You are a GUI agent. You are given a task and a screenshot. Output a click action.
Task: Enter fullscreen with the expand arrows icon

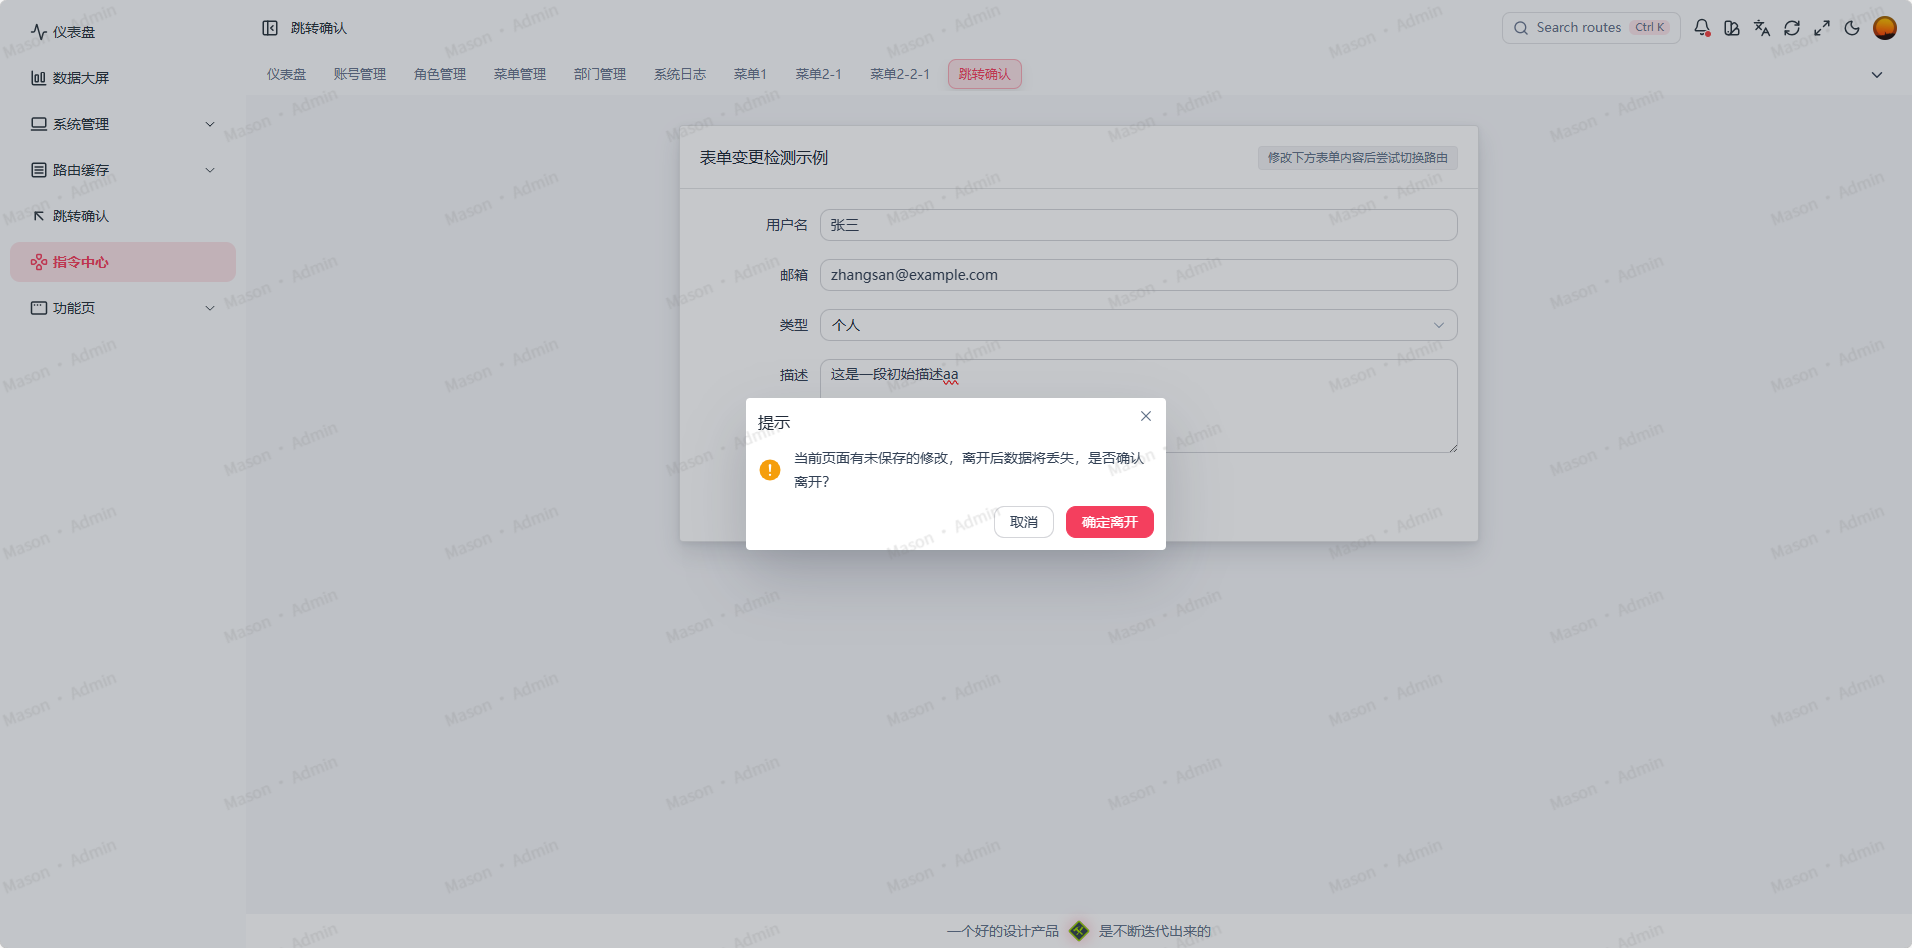(x=1821, y=28)
